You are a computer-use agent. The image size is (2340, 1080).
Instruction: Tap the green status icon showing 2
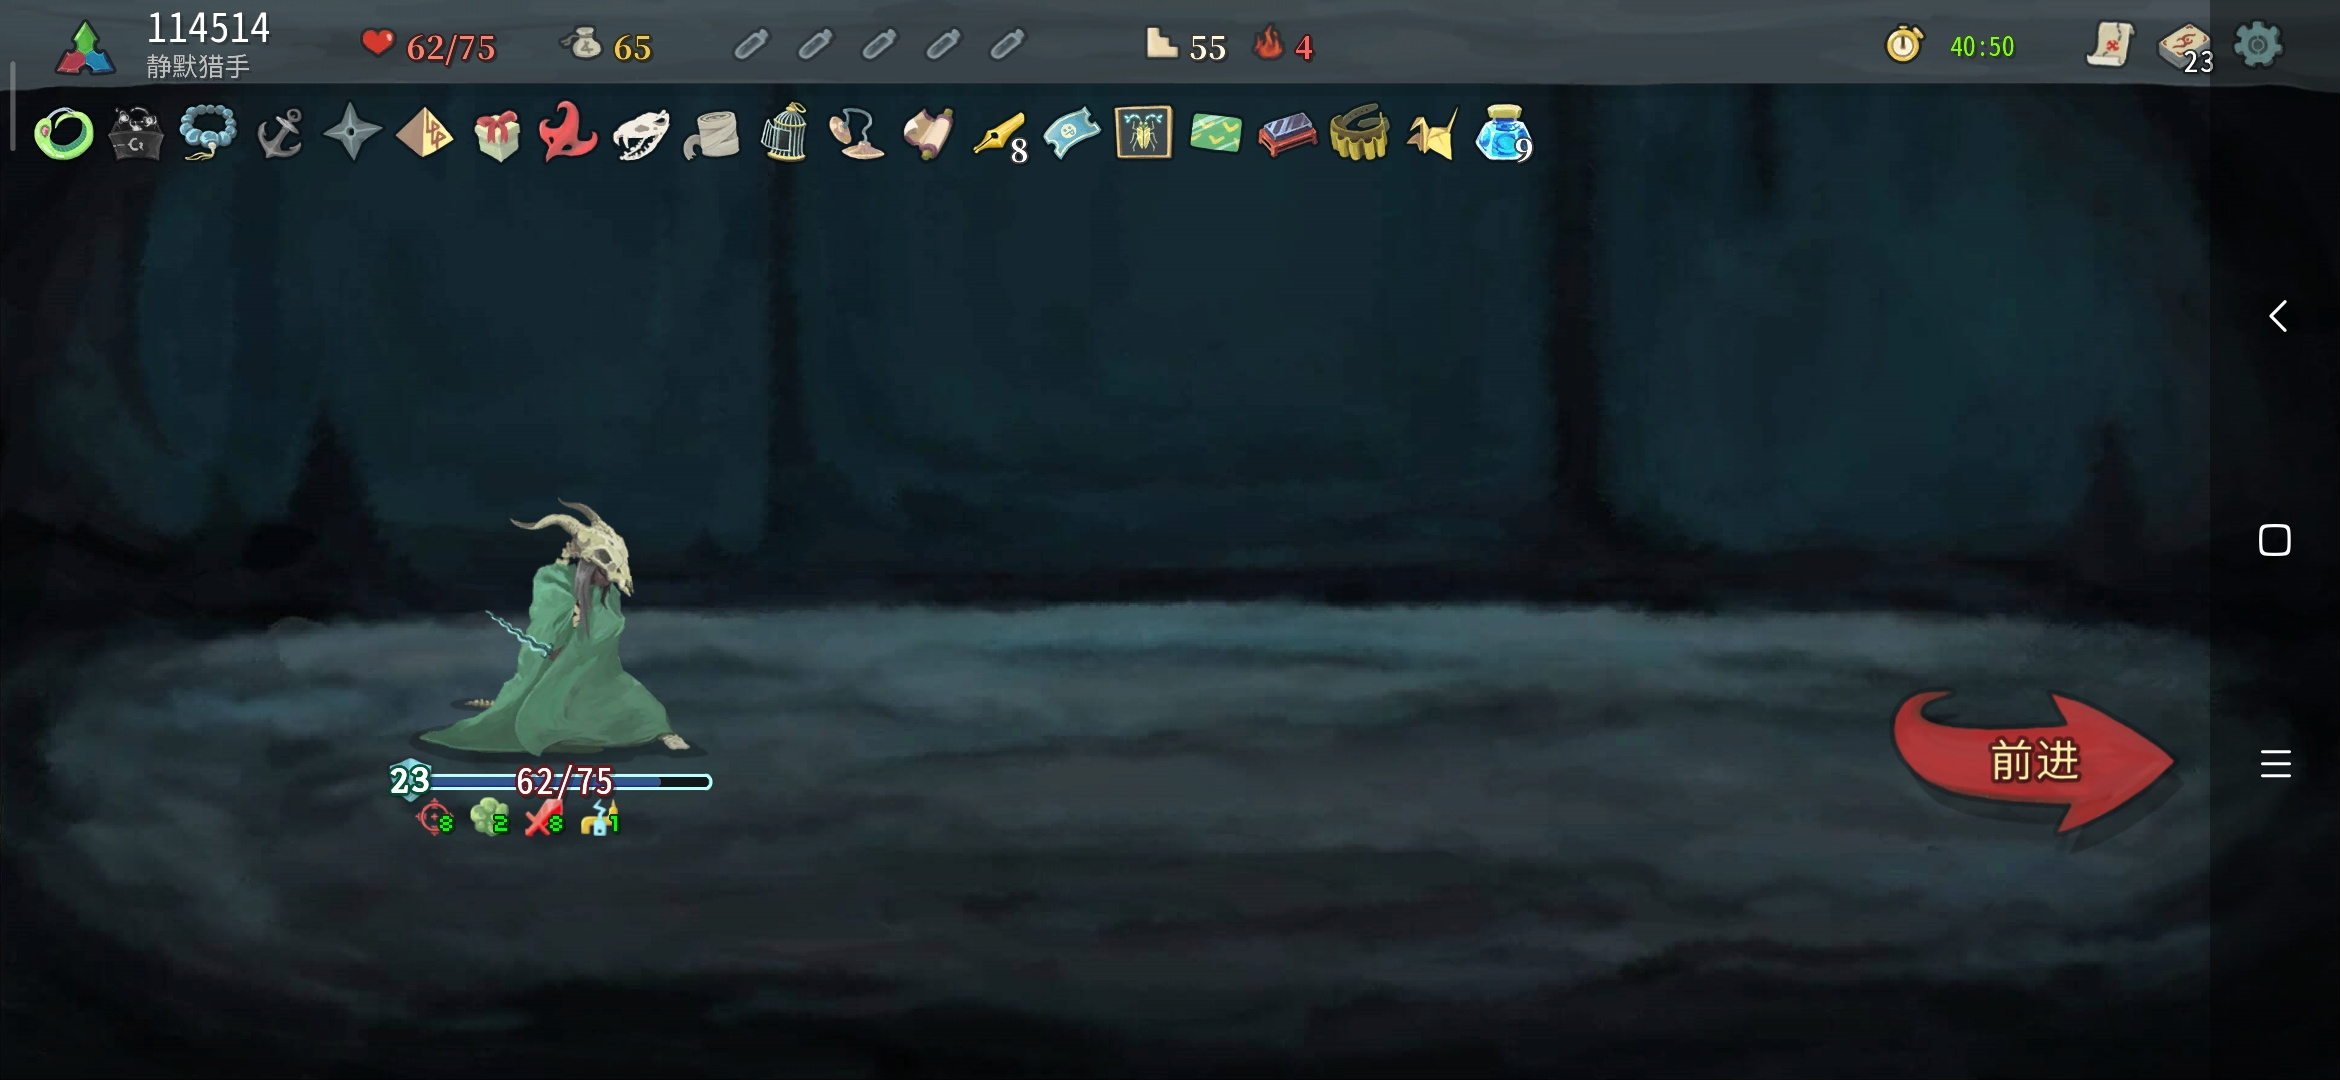[x=489, y=818]
